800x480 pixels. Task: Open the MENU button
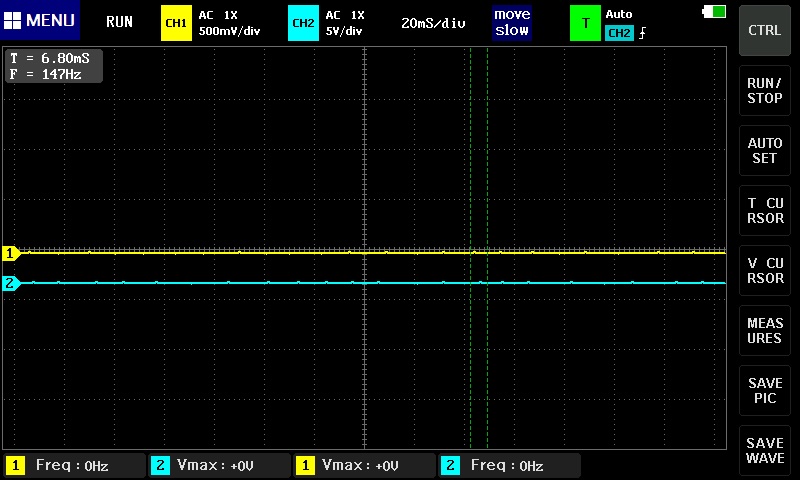click(40, 21)
